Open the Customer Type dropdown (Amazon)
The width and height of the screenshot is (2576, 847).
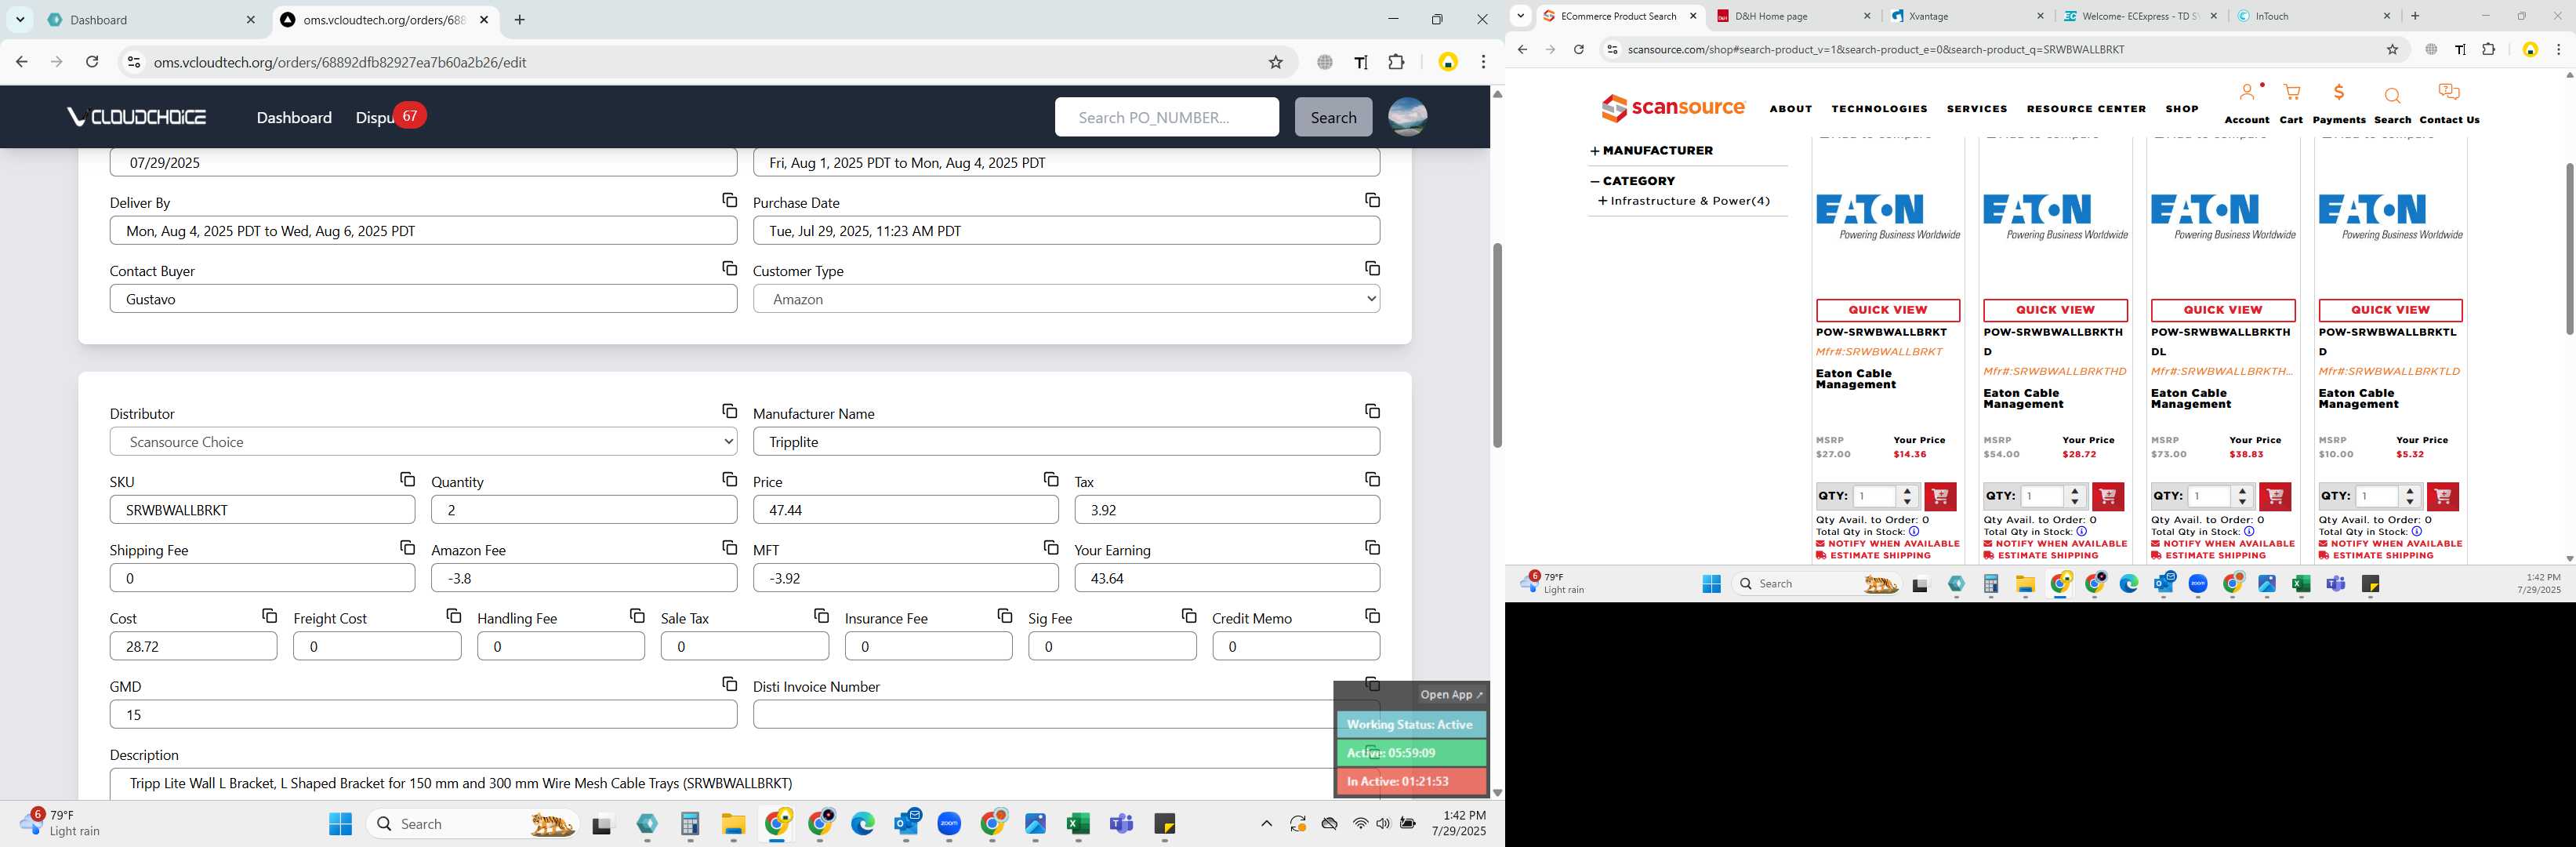(x=1066, y=299)
